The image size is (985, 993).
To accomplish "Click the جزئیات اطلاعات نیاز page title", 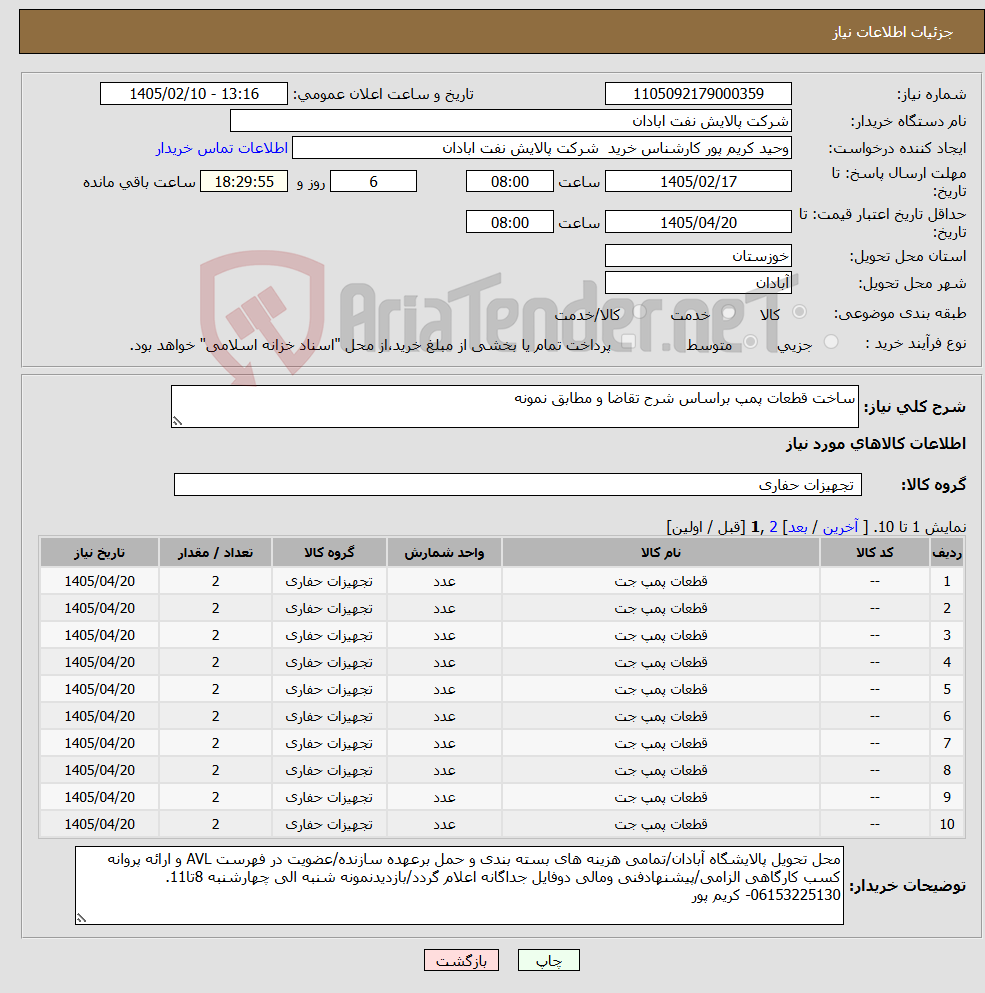I will tap(892, 32).
